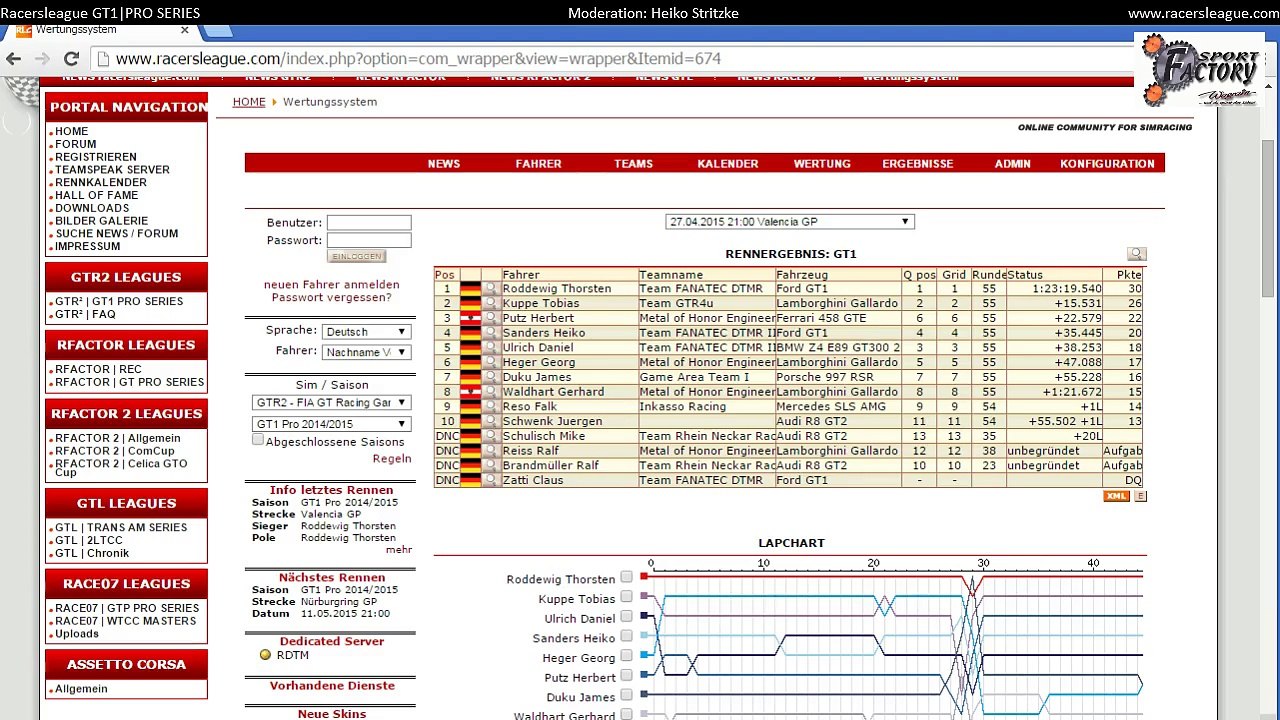Open driver details icon for Waldhart Gerhard
Image resolution: width=1280 pixels, height=720 pixels.
(x=490, y=392)
